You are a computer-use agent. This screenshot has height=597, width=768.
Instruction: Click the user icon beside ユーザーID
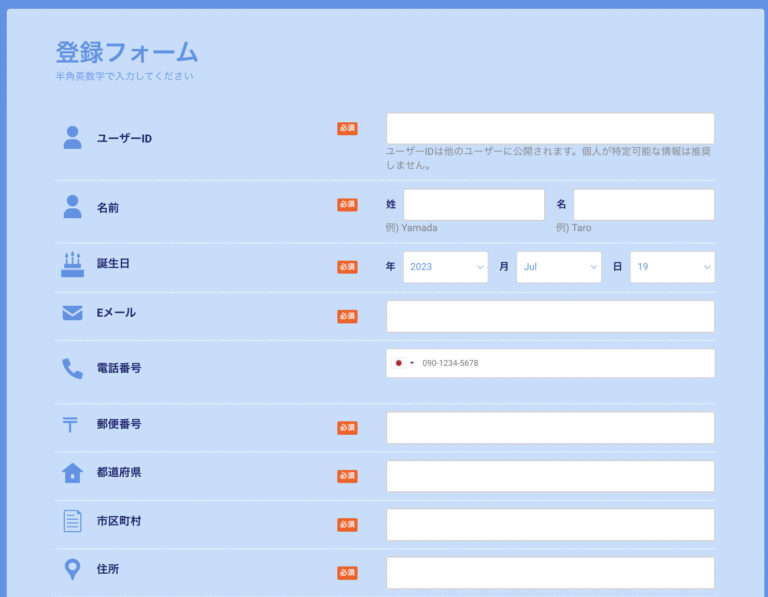point(72,138)
